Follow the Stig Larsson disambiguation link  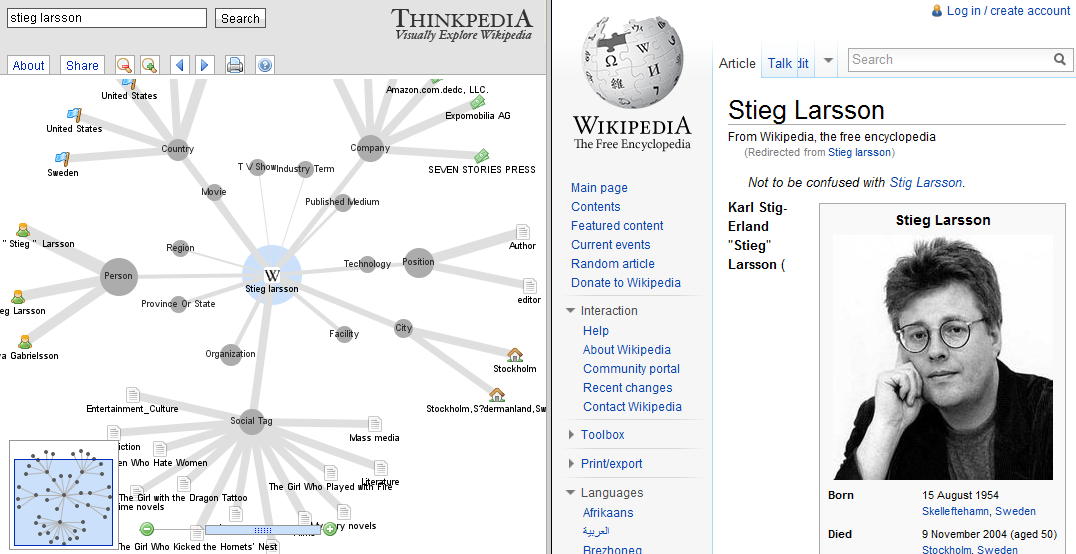coord(926,182)
